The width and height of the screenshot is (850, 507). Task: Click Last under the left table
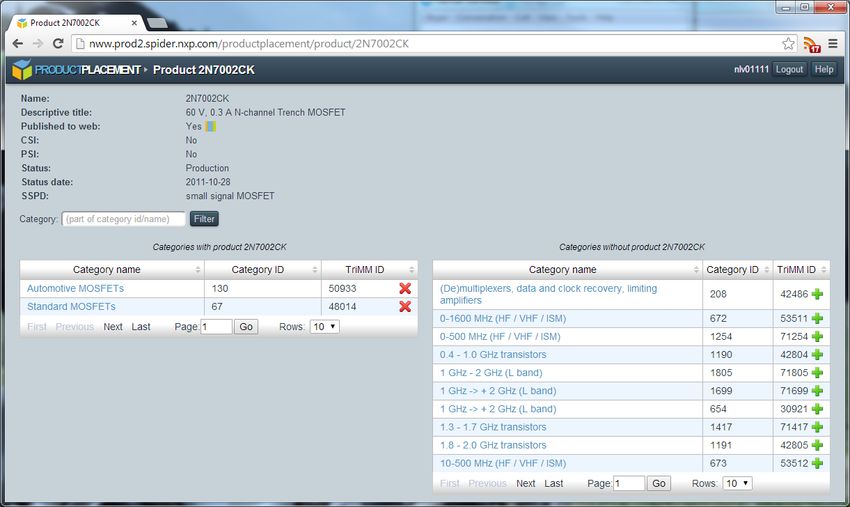coord(141,326)
